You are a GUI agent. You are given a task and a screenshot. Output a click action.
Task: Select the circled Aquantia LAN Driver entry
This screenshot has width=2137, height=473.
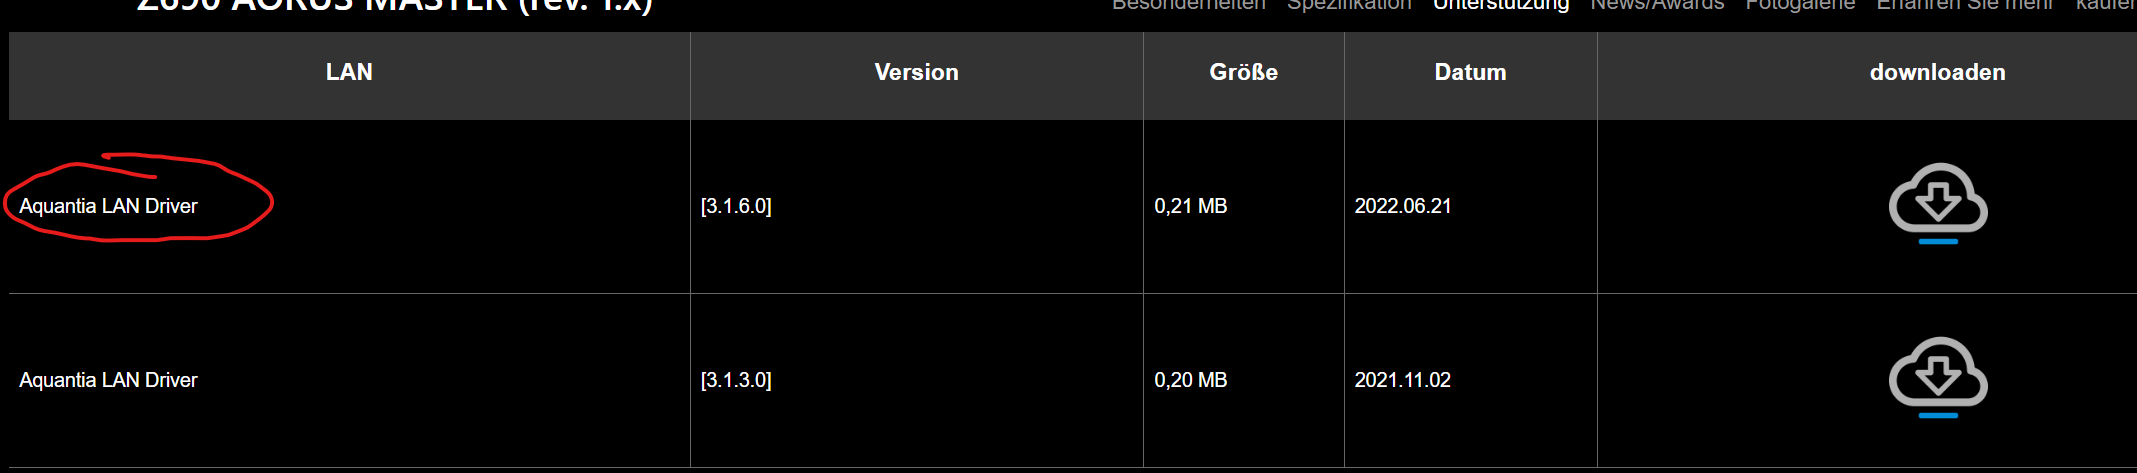coord(108,206)
